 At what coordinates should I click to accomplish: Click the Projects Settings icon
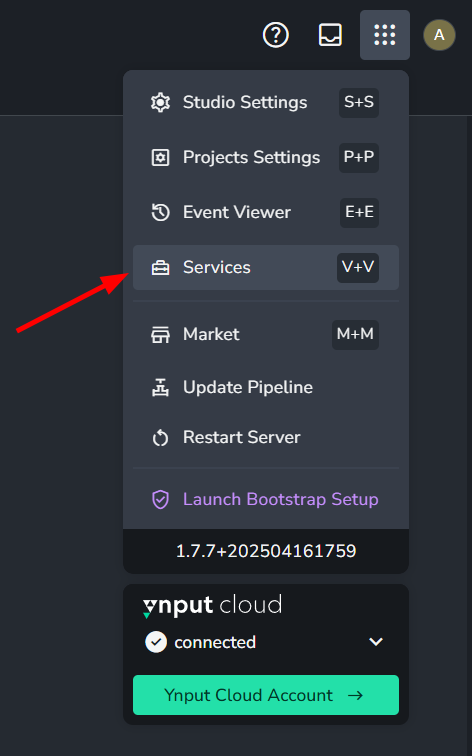[161, 158]
